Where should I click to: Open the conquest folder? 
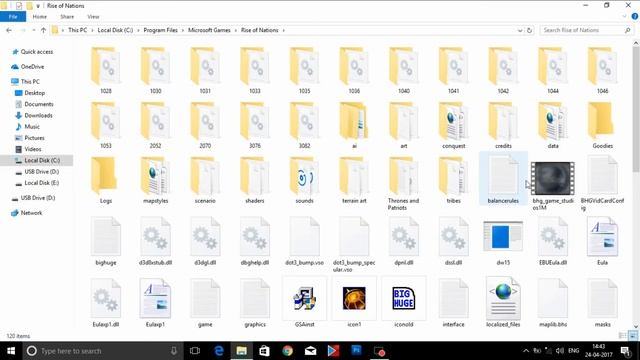(453, 126)
